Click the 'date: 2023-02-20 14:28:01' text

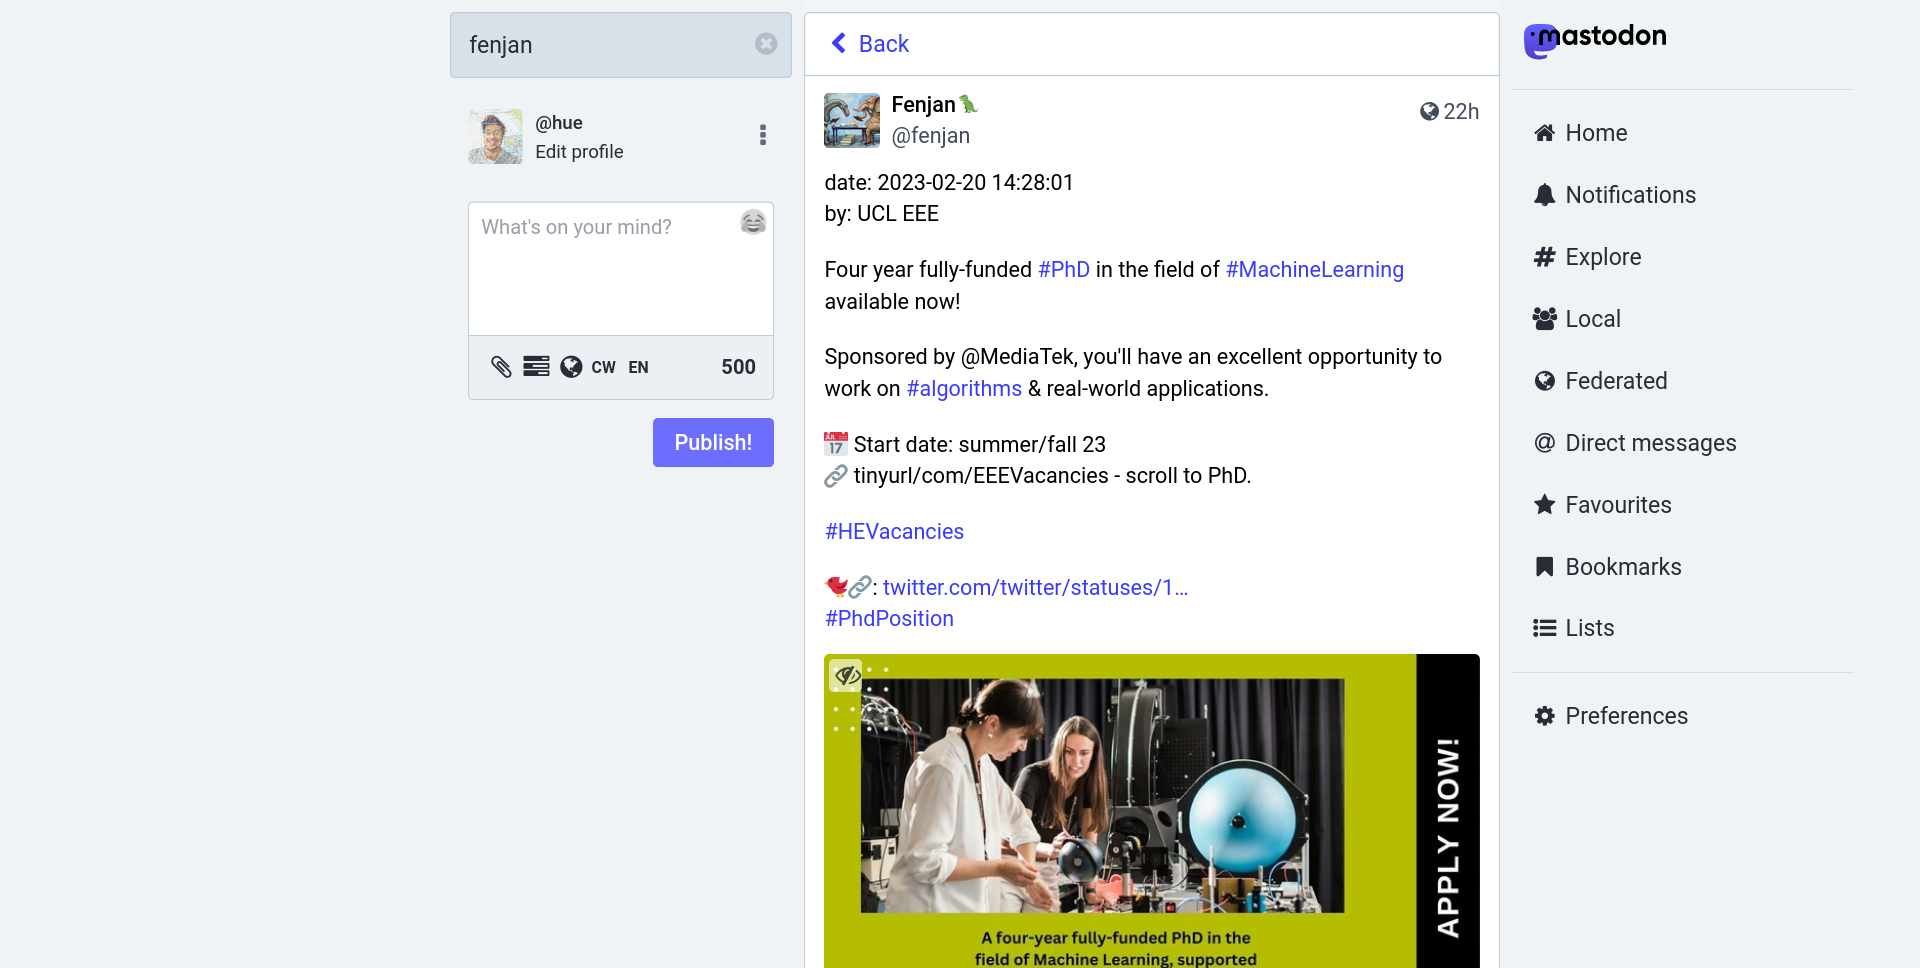pyautogui.click(x=949, y=183)
